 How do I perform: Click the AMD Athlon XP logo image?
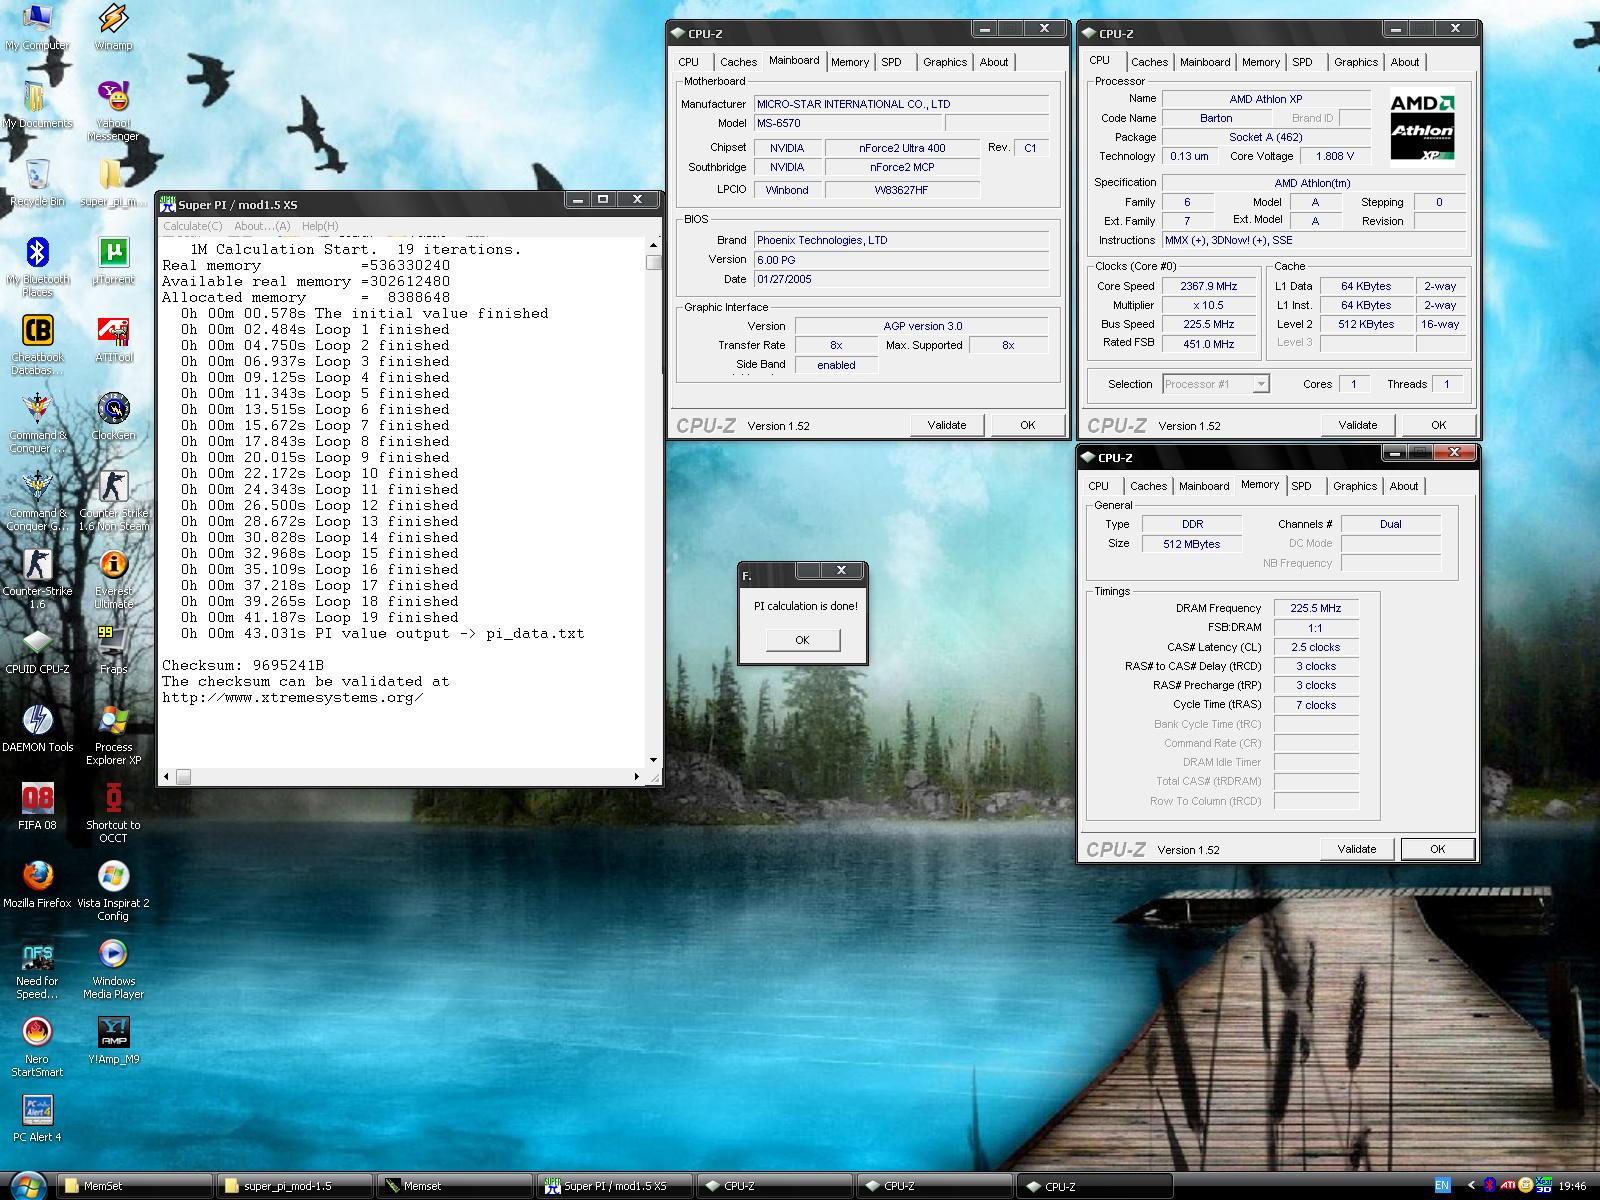click(x=1422, y=127)
